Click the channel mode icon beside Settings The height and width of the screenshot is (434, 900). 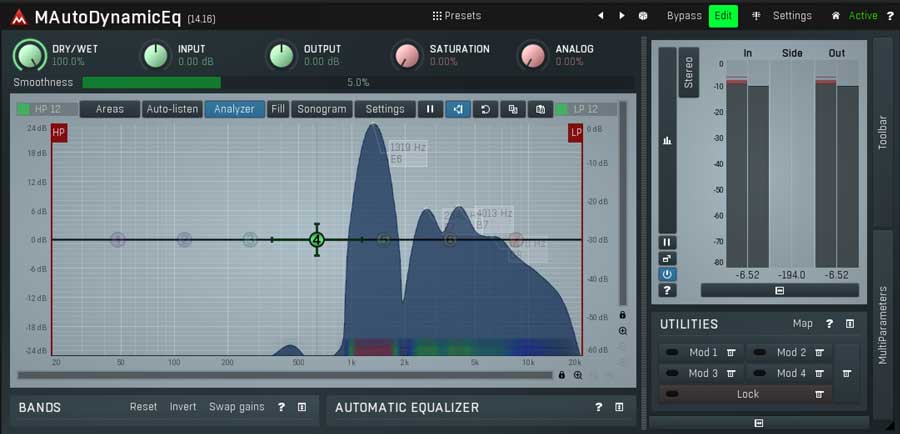(x=756, y=16)
